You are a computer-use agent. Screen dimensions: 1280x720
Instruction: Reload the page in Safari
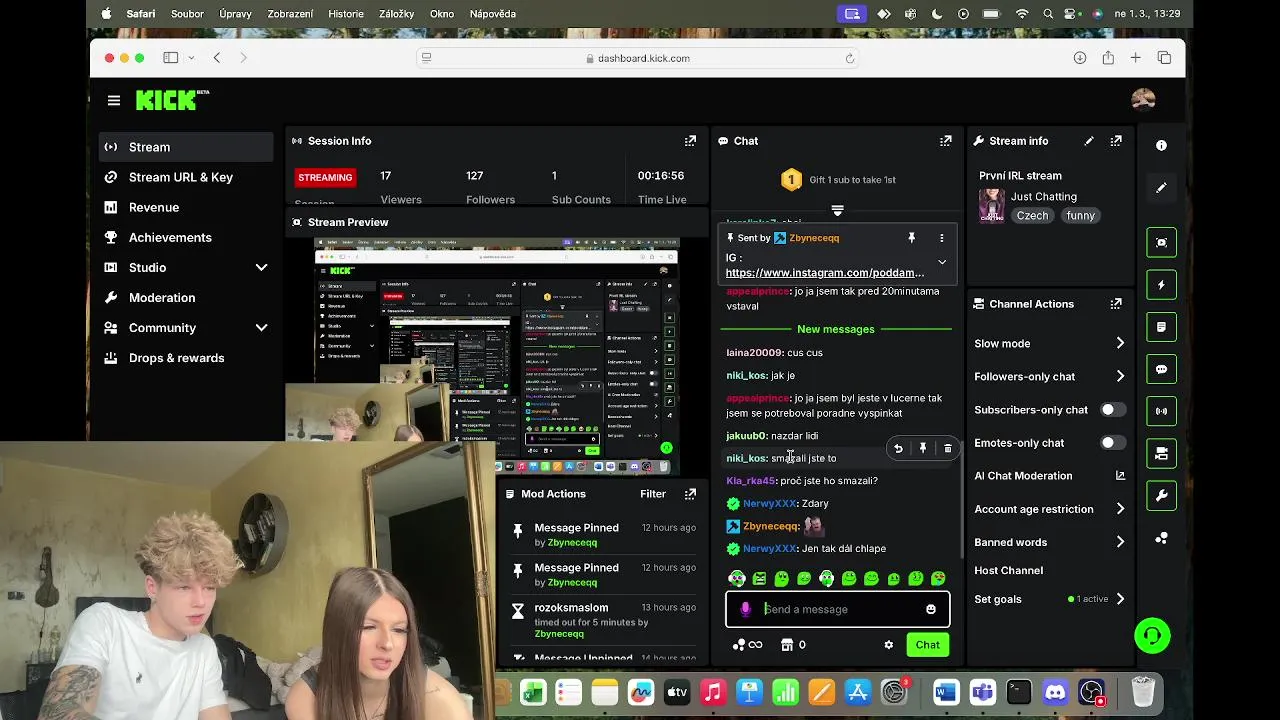click(850, 58)
